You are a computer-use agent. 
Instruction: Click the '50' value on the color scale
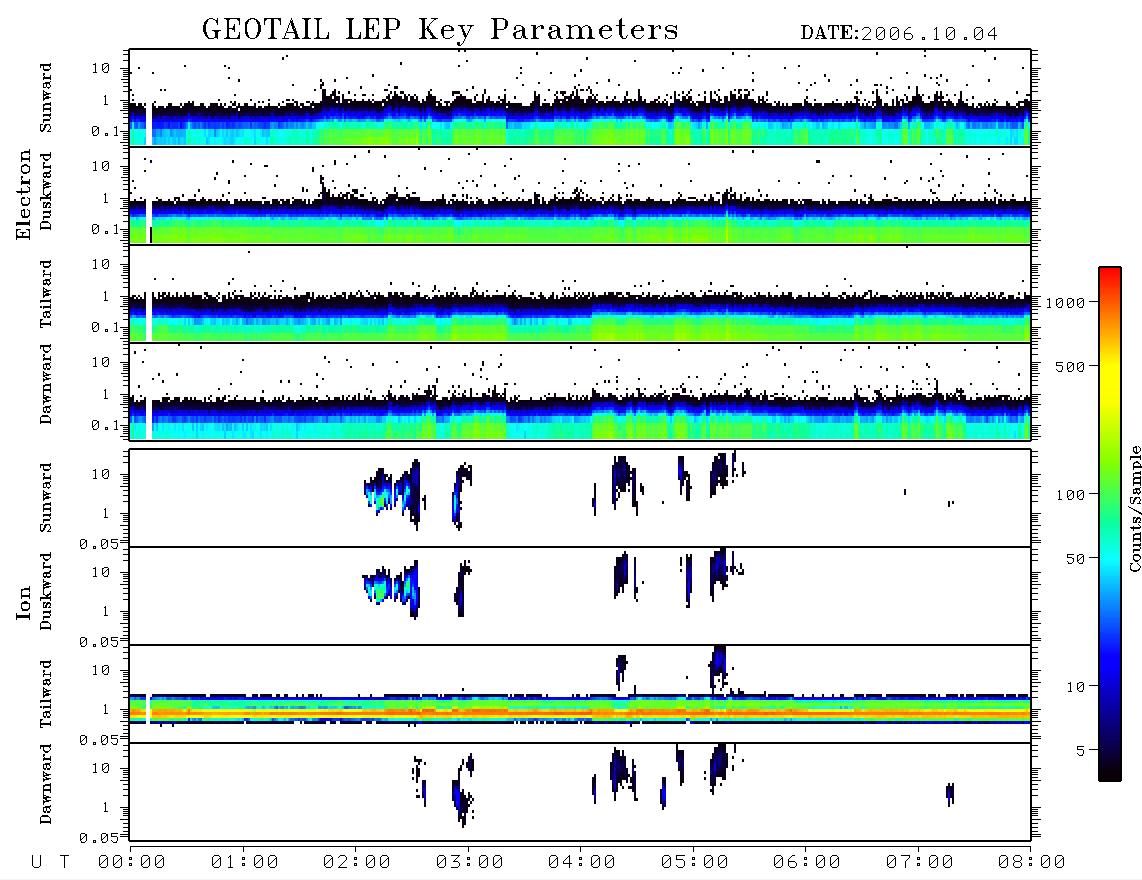click(x=1075, y=559)
